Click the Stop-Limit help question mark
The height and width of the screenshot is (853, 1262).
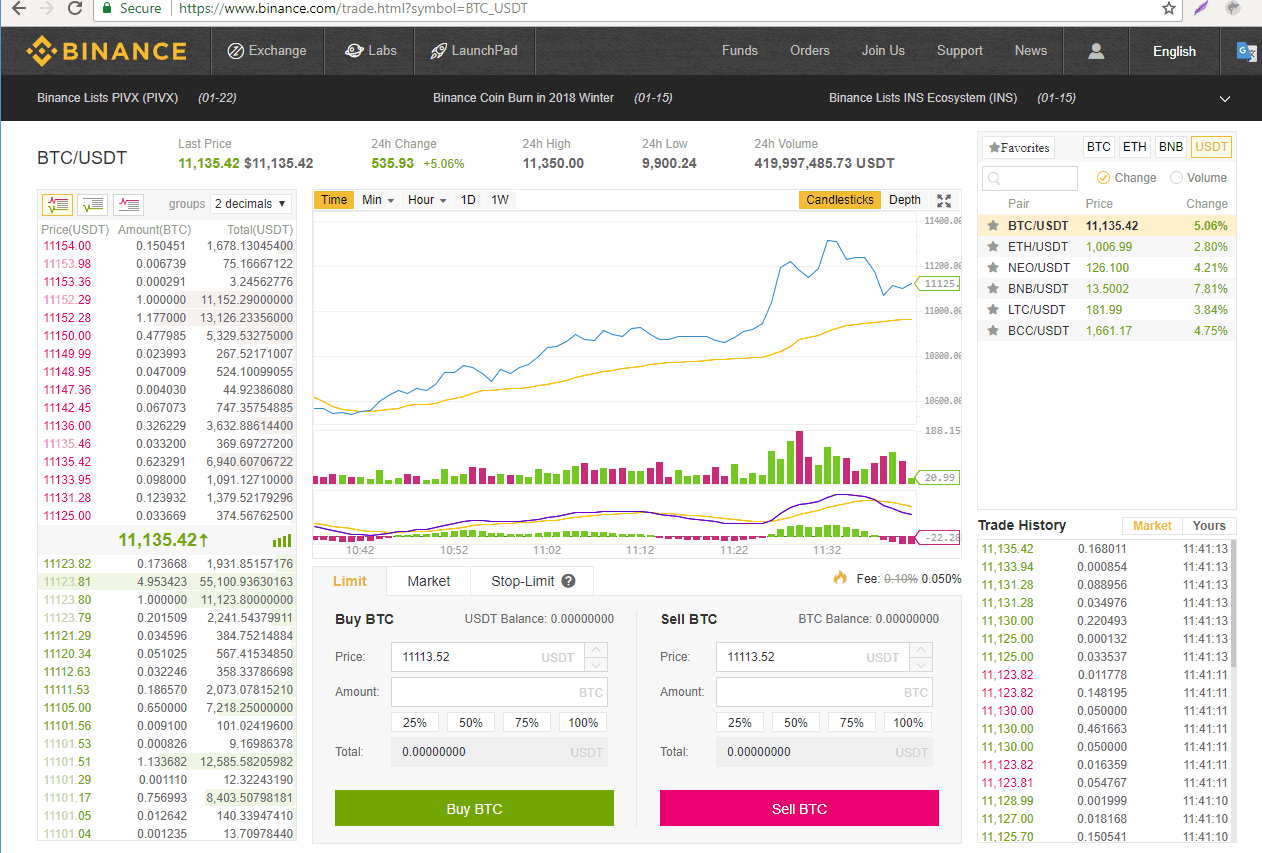[x=568, y=581]
